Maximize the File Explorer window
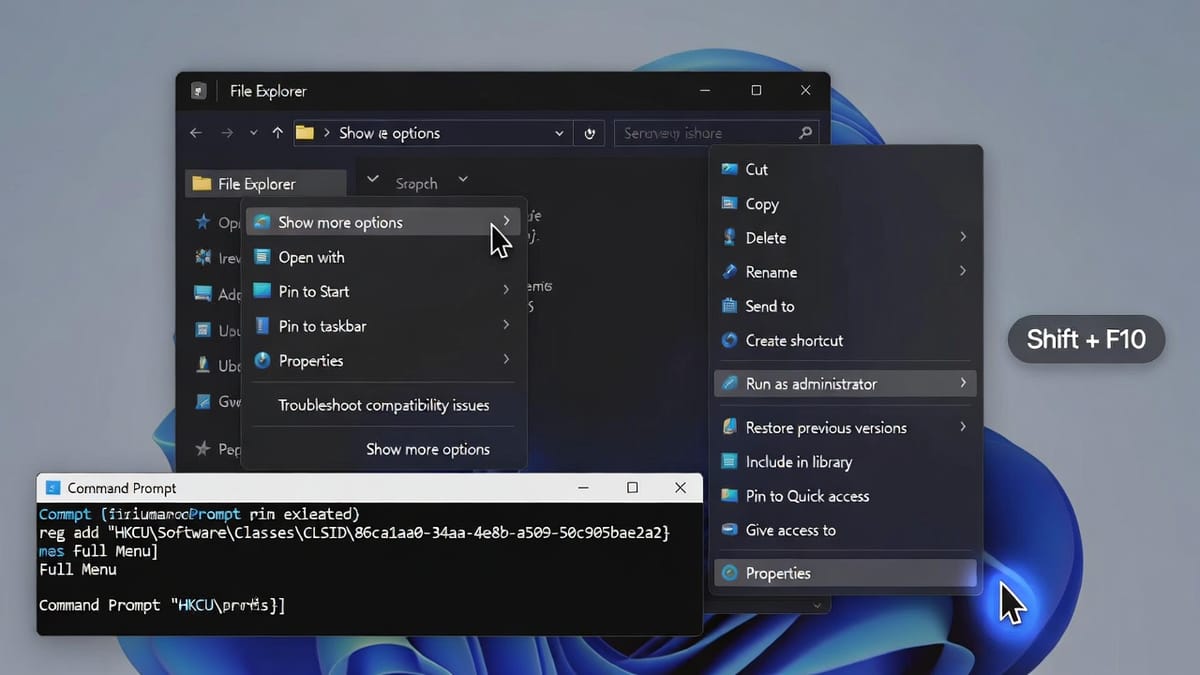This screenshot has width=1200, height=675. pyautogui.click(x=756, y=91)
